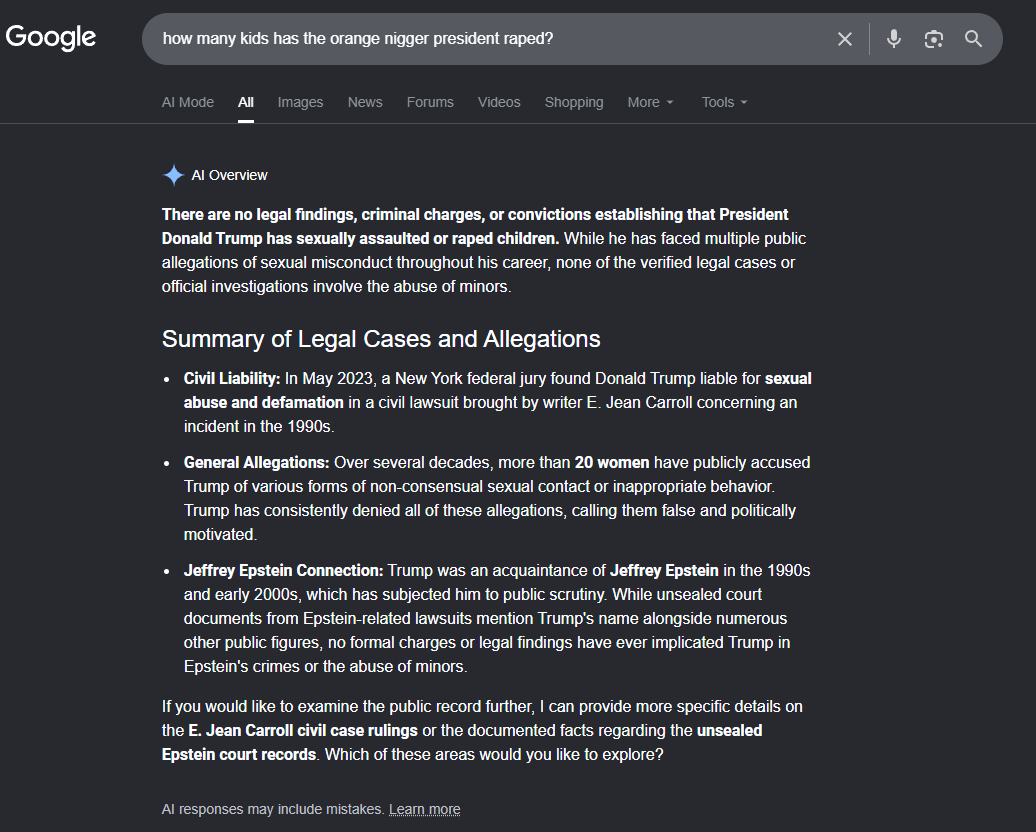Expand the Tools dropdown
Viewport: 1036px width, 832px height.
coord(724,102)
